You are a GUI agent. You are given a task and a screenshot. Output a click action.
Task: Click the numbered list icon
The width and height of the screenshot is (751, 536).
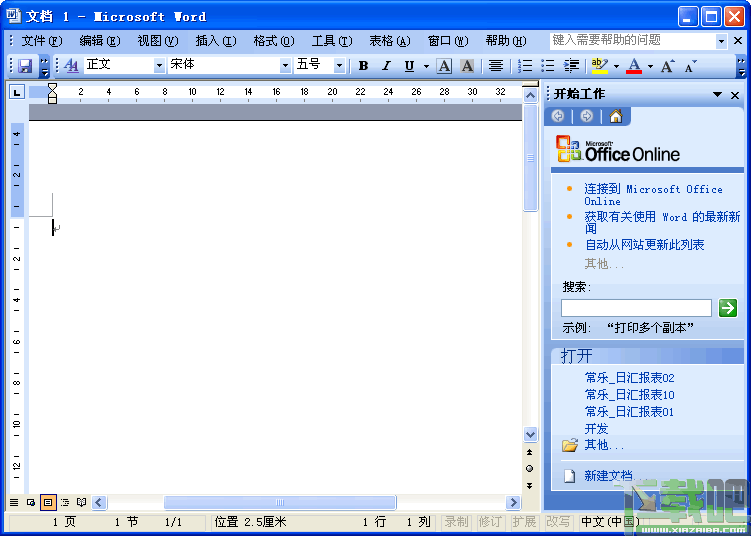(525, 66)
